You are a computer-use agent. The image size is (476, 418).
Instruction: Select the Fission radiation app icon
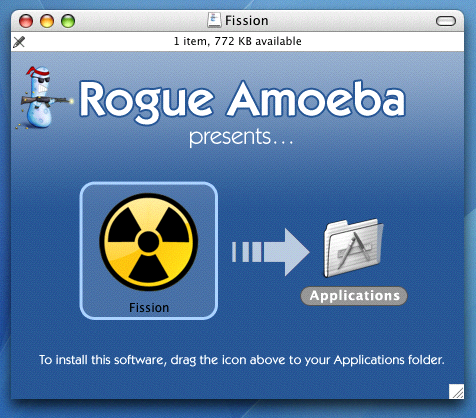[149, 242]
